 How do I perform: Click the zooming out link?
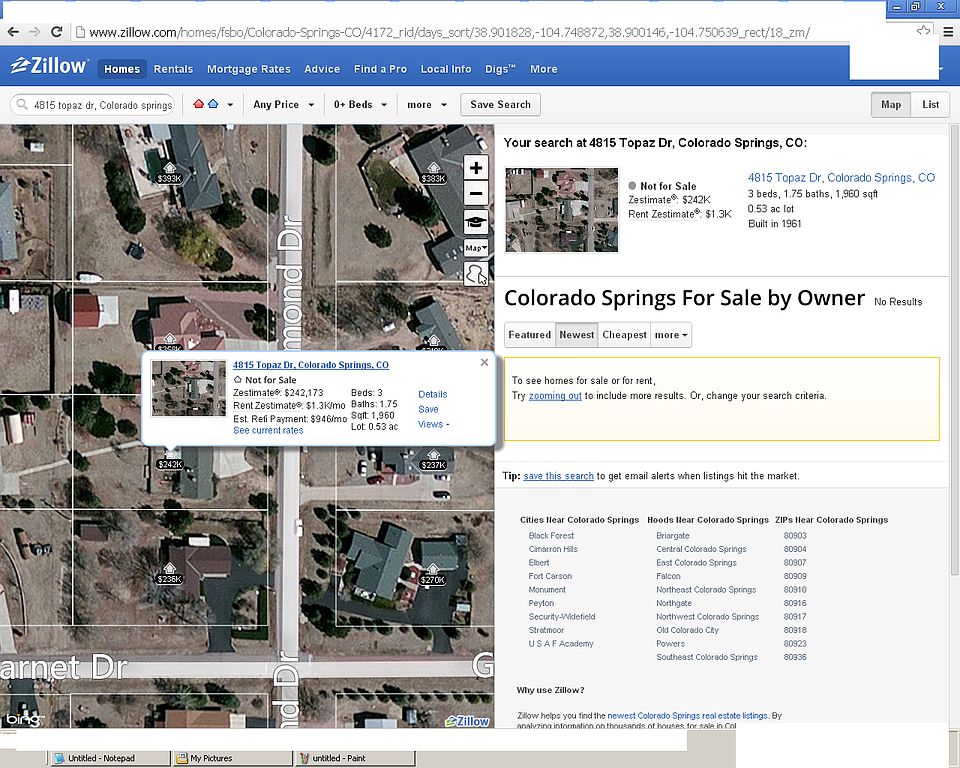pyautogui.click(x=555, y=396)
